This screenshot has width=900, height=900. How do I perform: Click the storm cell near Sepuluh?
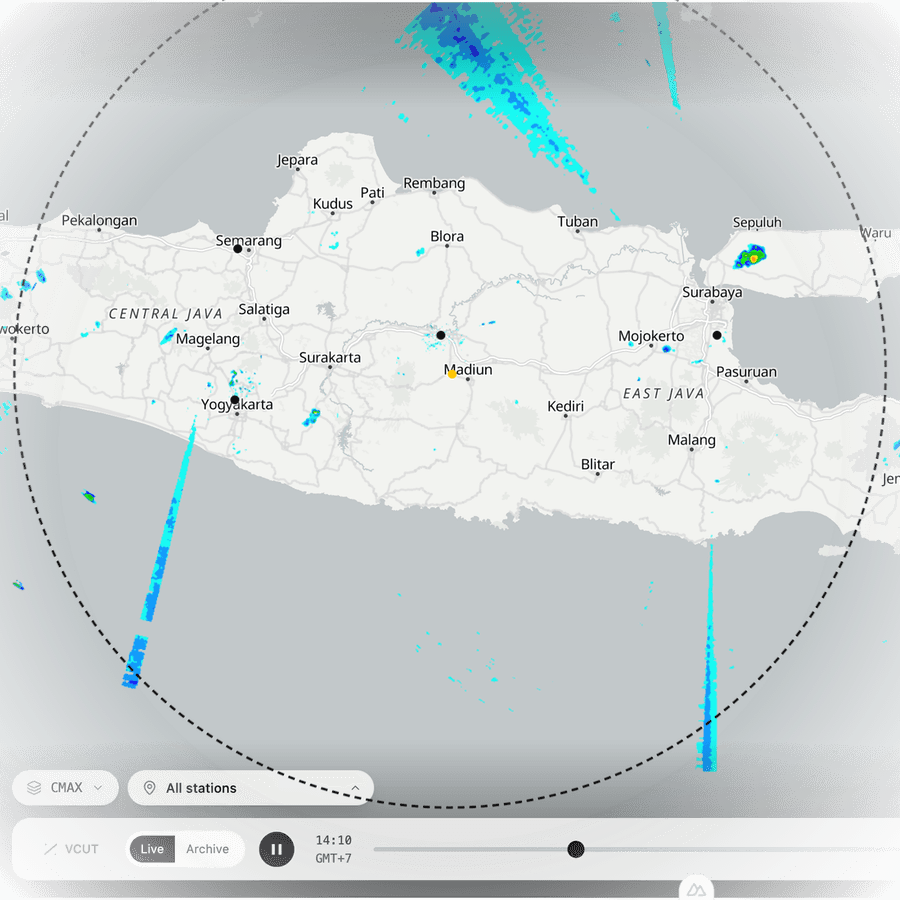(x=750, y=257)
